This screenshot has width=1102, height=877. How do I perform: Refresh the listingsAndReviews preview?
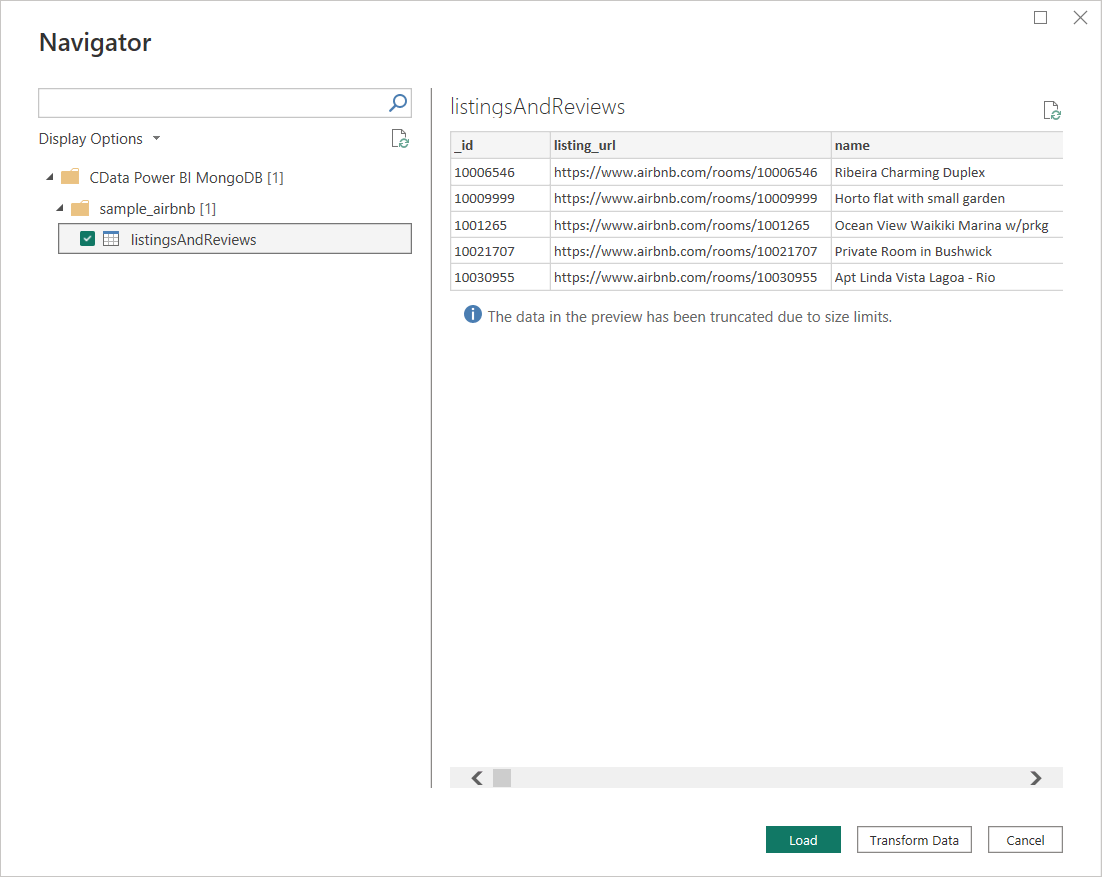pyautogui.click(x=1051, y=110)
